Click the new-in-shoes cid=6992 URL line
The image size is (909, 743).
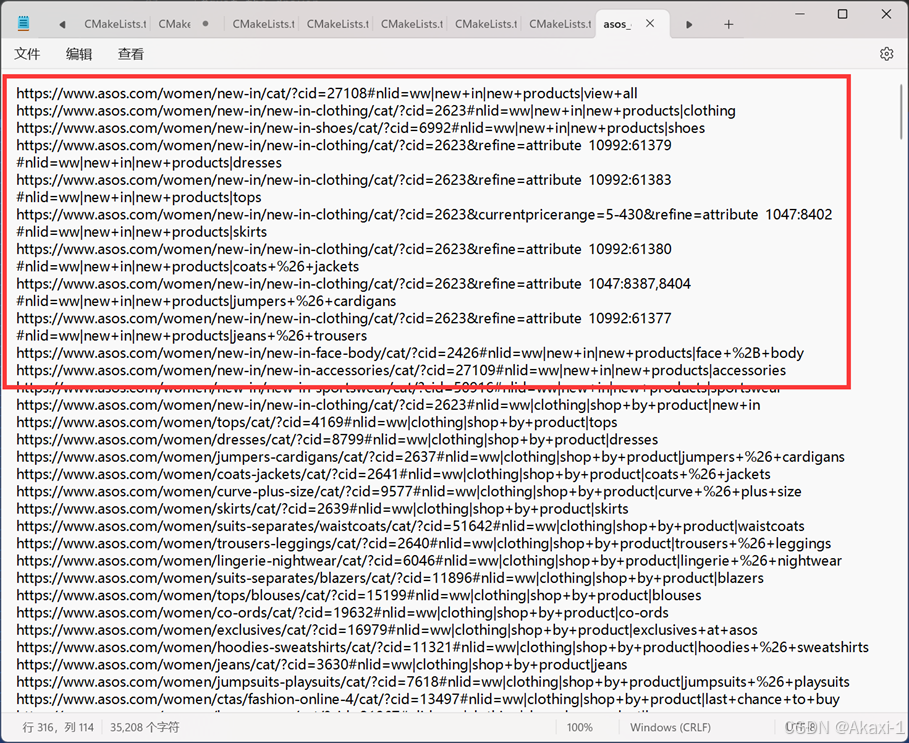pos(361,128)
